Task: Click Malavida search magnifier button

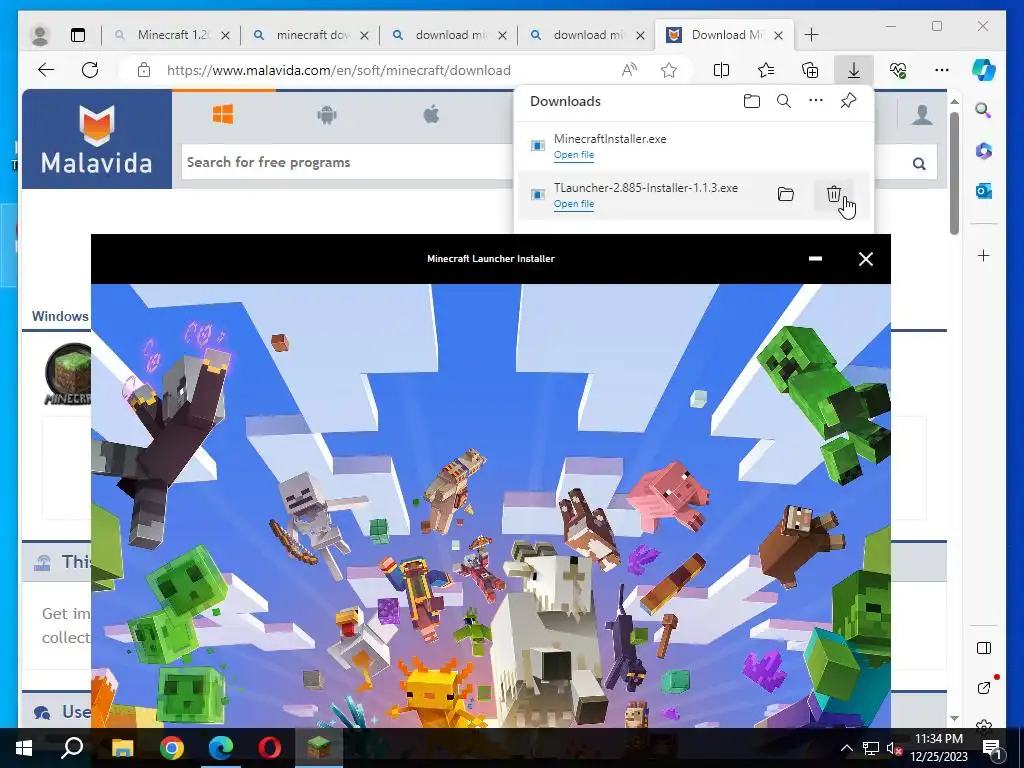Action: point(919,163)
